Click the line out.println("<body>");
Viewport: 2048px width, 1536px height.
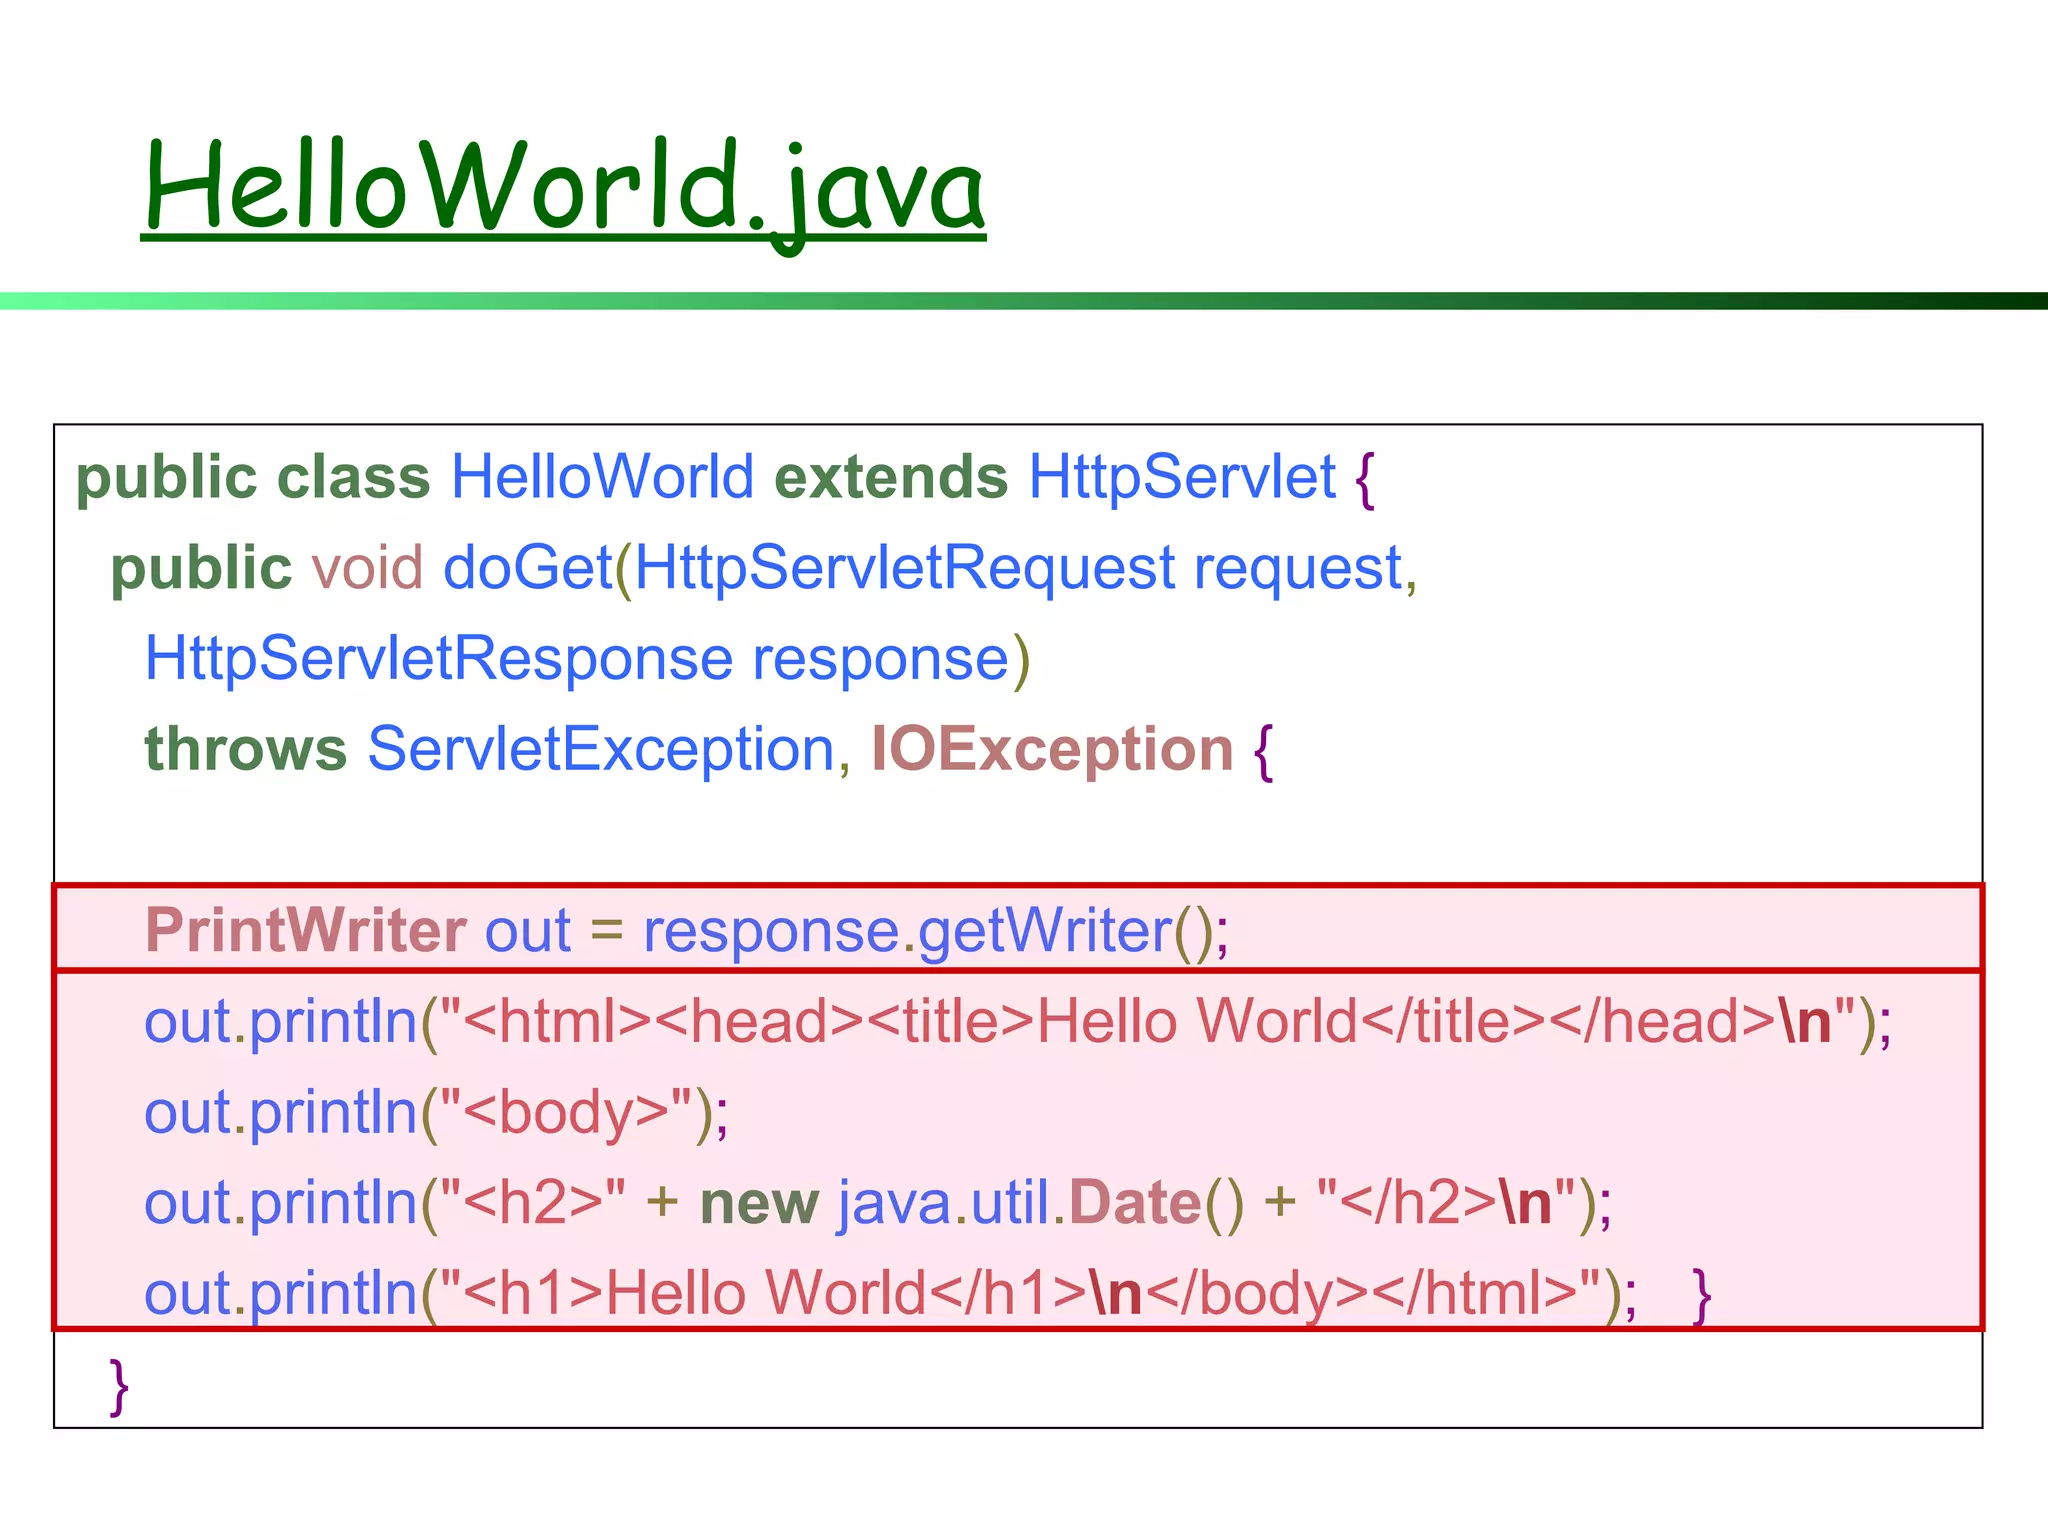(437, 1113)
